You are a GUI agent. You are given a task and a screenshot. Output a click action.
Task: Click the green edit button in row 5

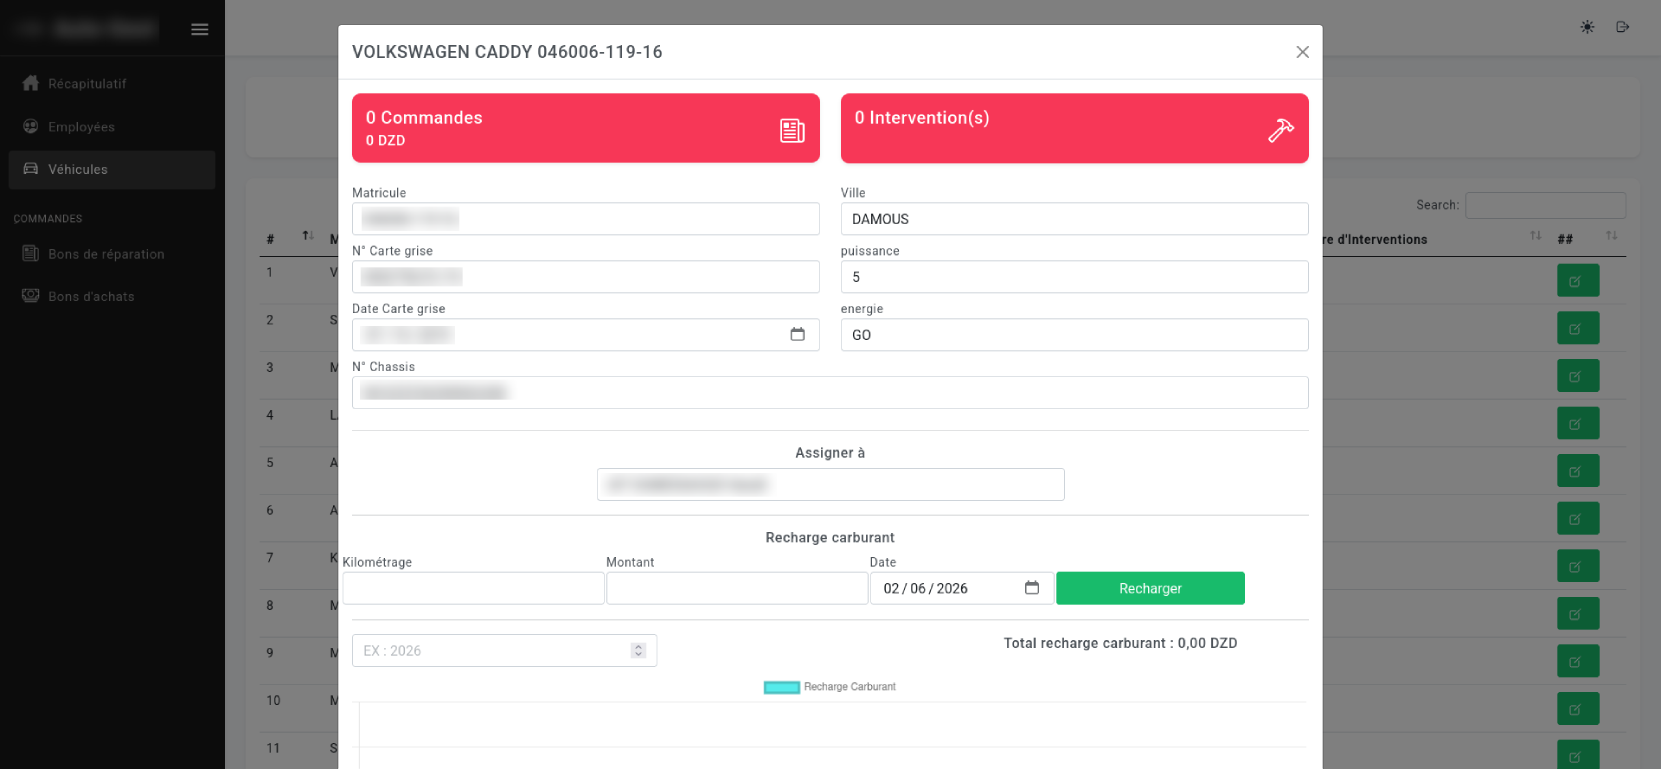pyautogui.click(x=1577, y=471)
